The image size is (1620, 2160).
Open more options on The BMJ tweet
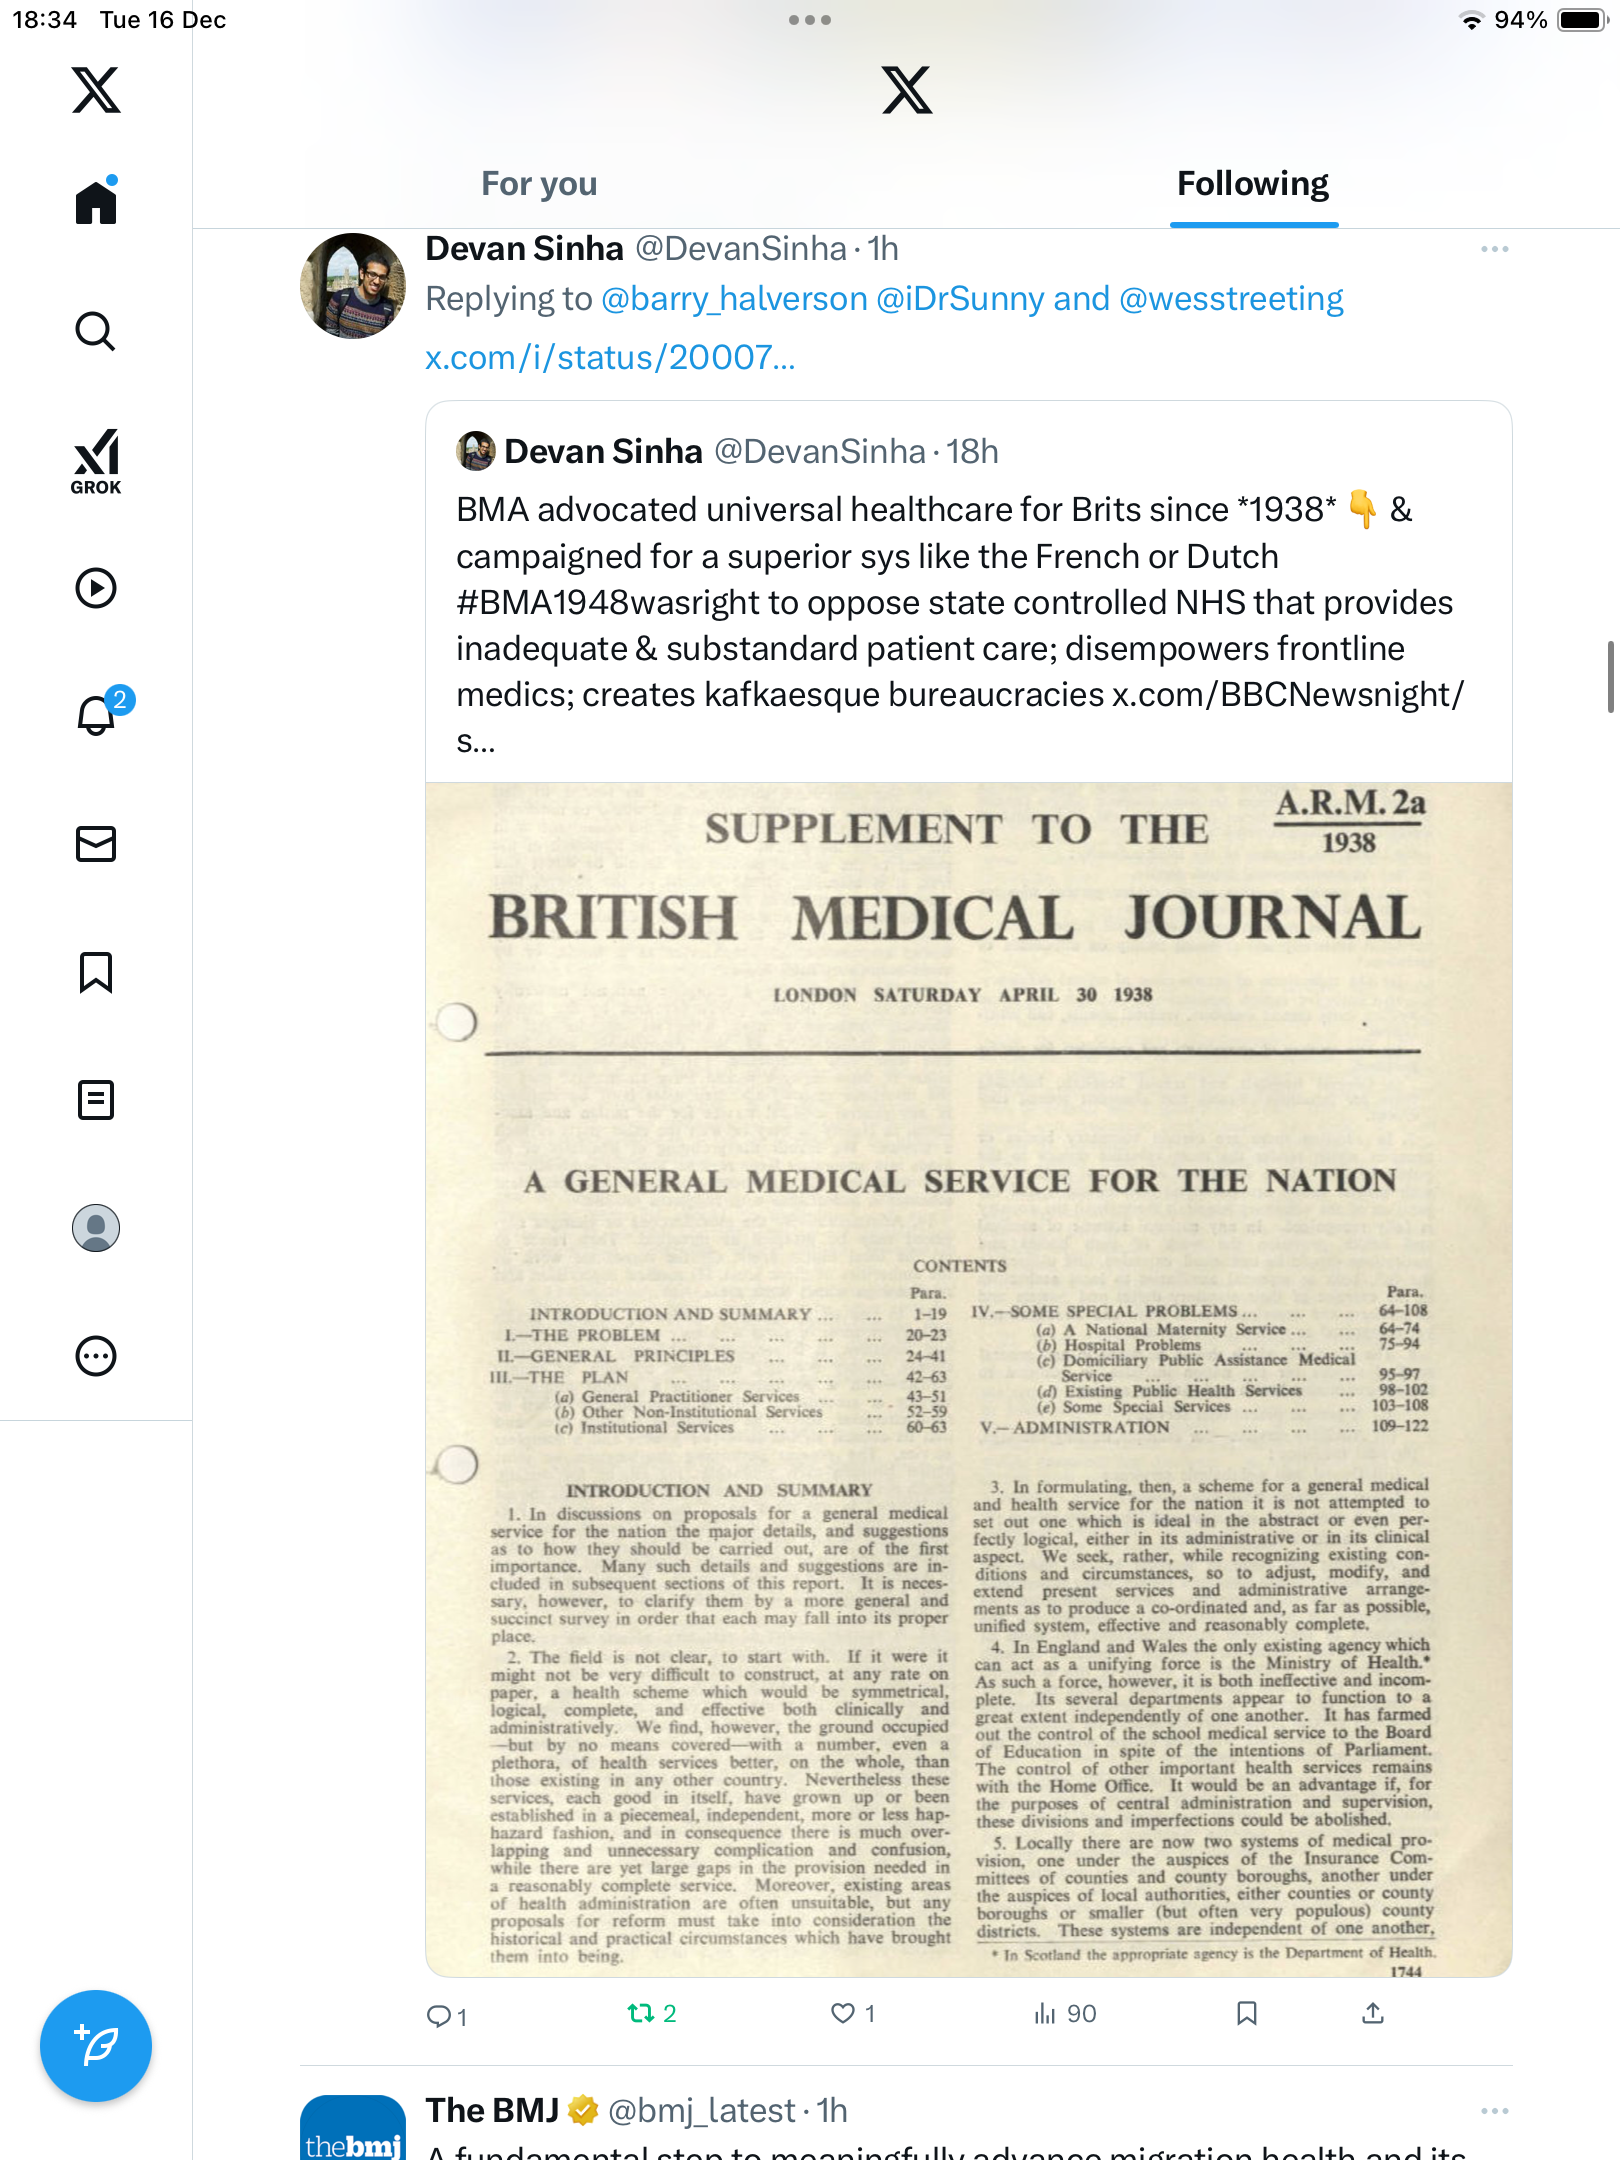pyautogui.click(x=1494, y=2110)
